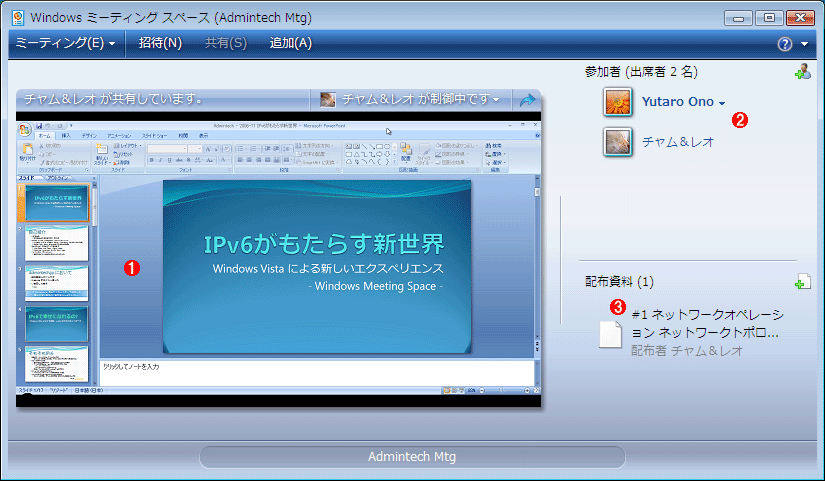
Task: Open the 招待(N) menu item
Action: click(x=160, y=43)
